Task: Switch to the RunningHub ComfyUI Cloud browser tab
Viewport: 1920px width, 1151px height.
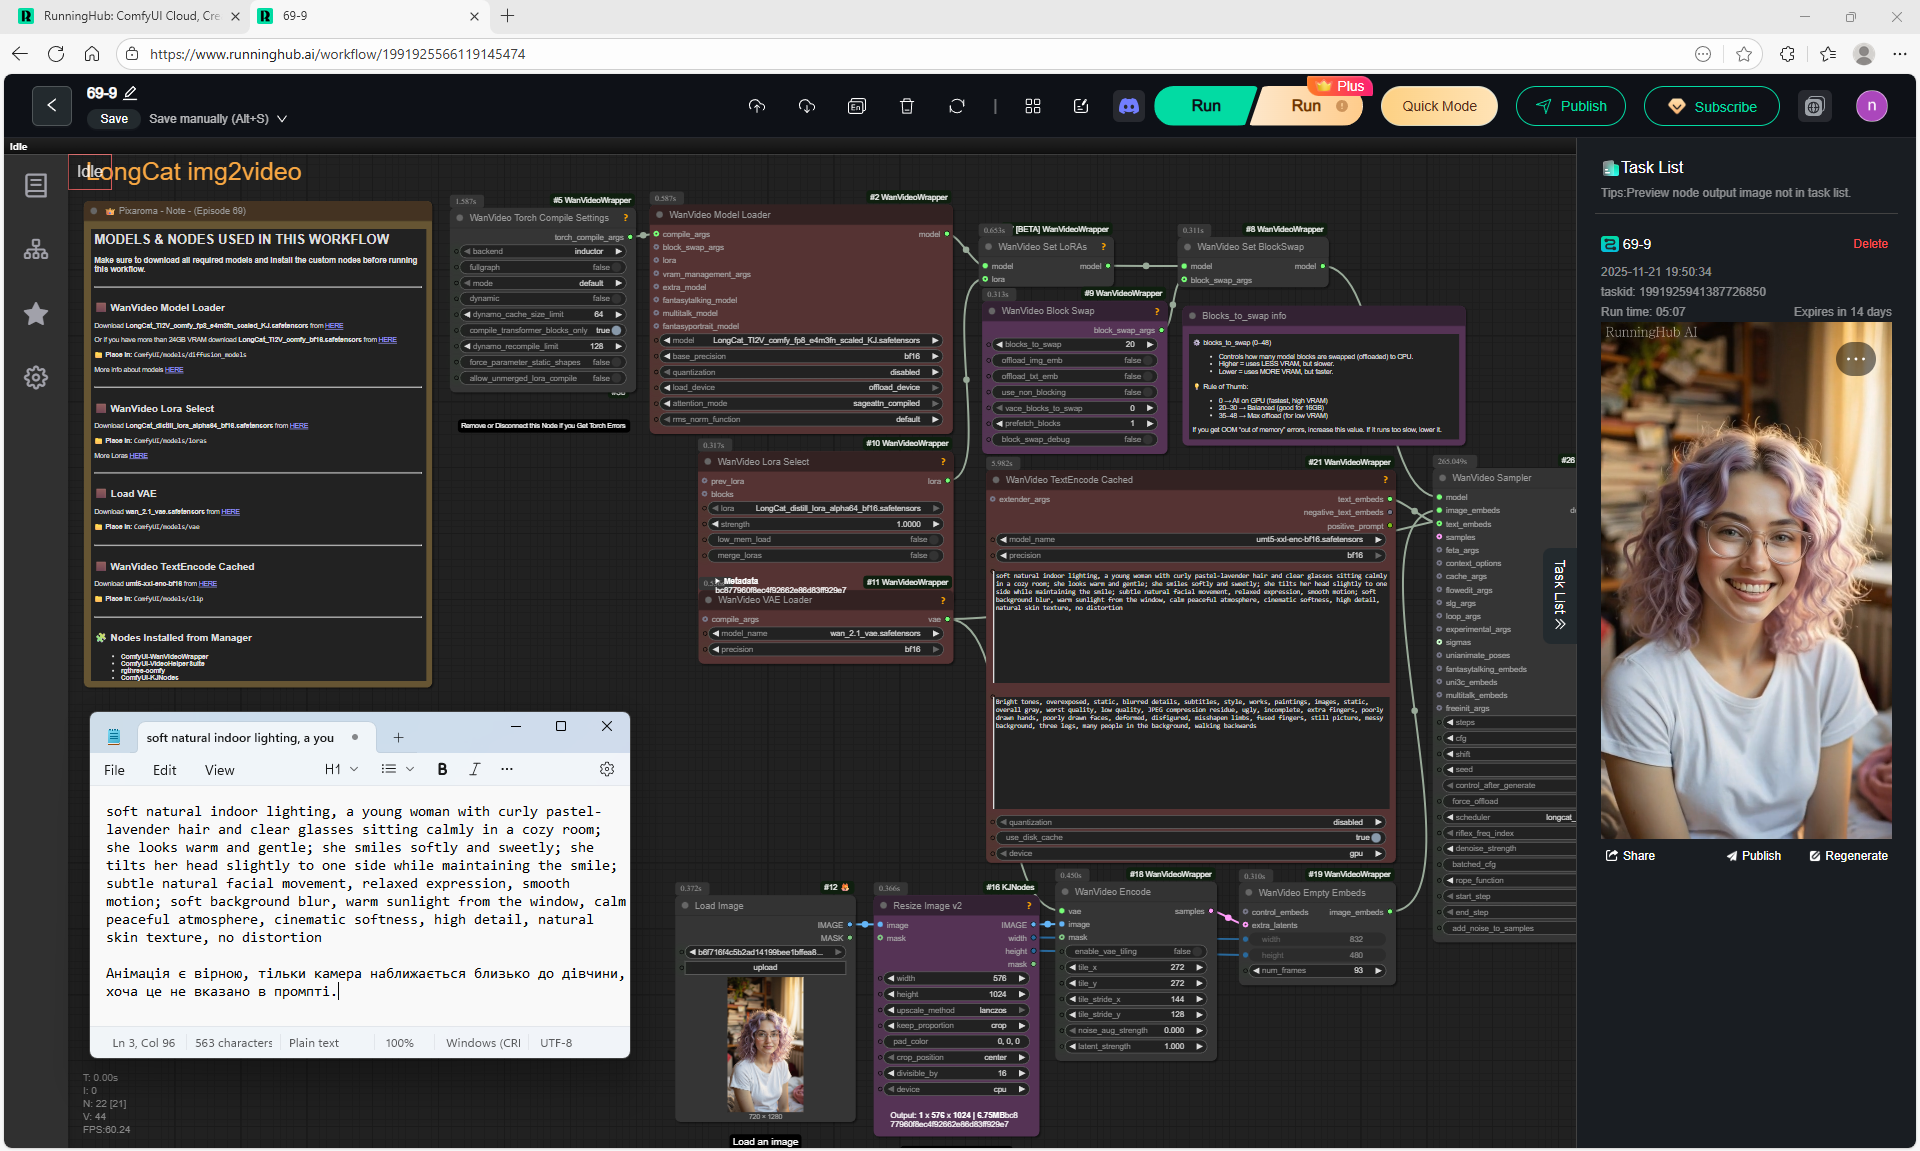Action: [x=130, y=16]
